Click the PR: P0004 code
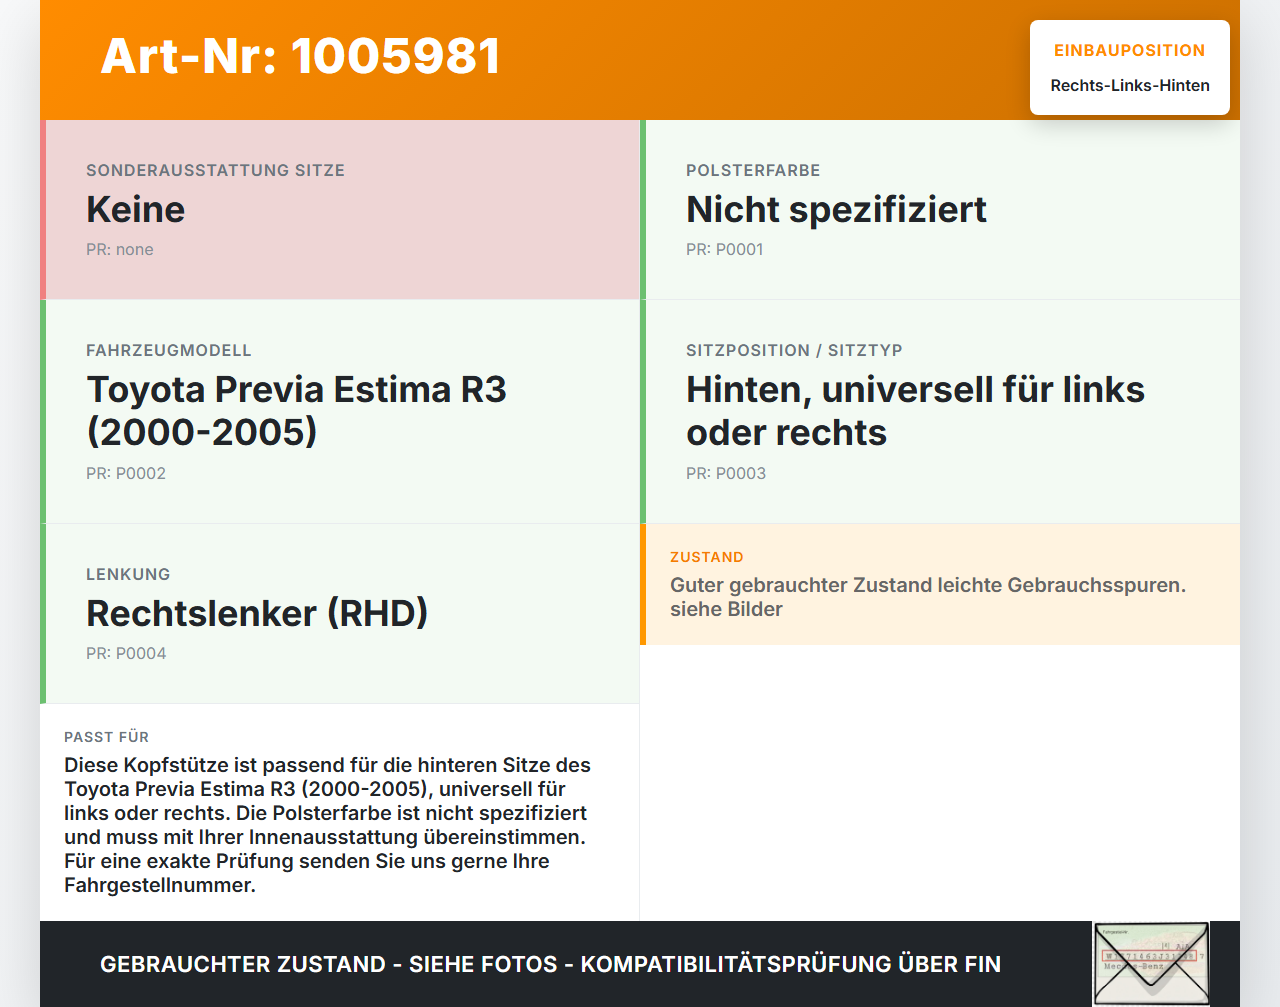1280x1007 pixels. pos(126,653)
